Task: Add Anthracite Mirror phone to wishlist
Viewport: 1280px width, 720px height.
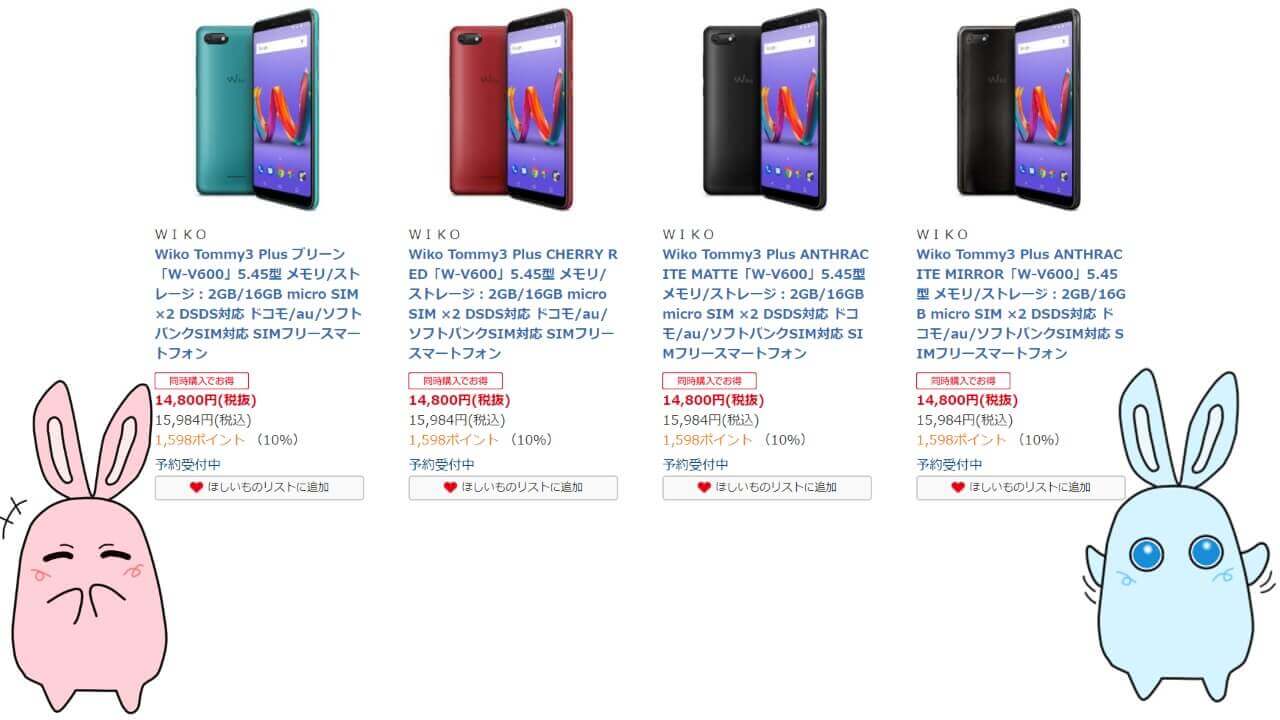Action: (1021, 487)
